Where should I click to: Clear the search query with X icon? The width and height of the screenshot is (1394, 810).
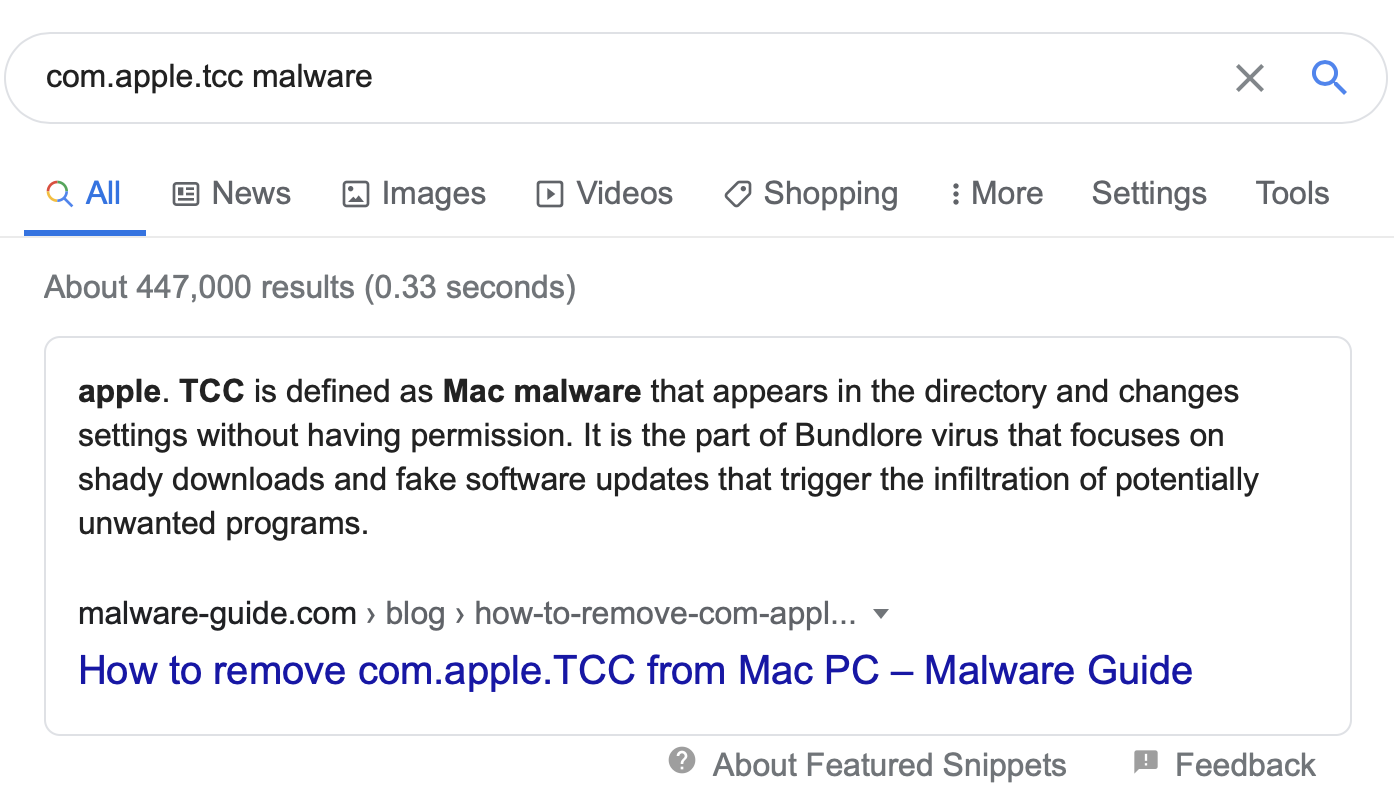(1249, 78)
